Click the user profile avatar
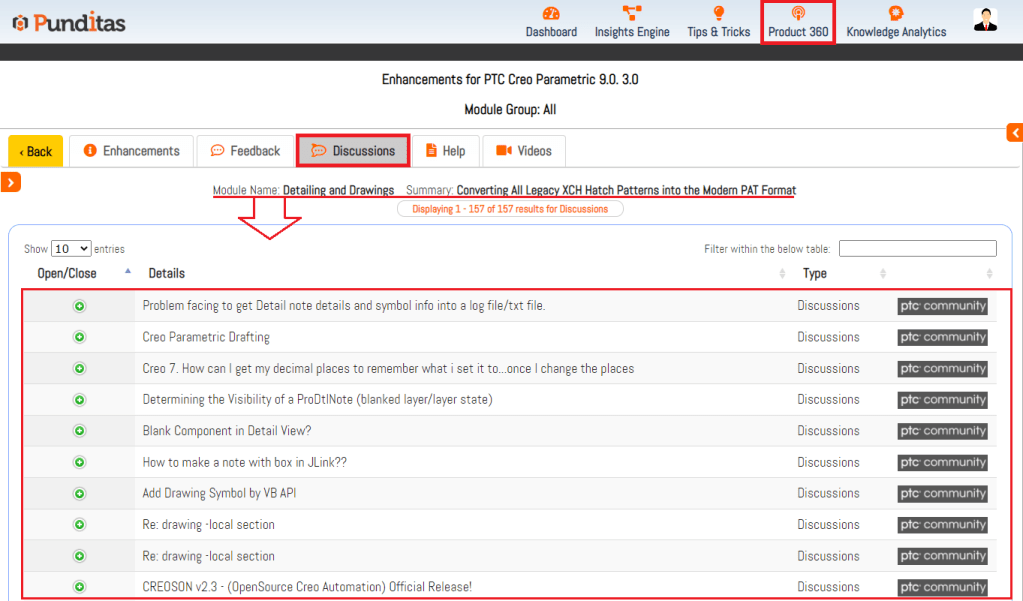 click(x=985, y=20)
